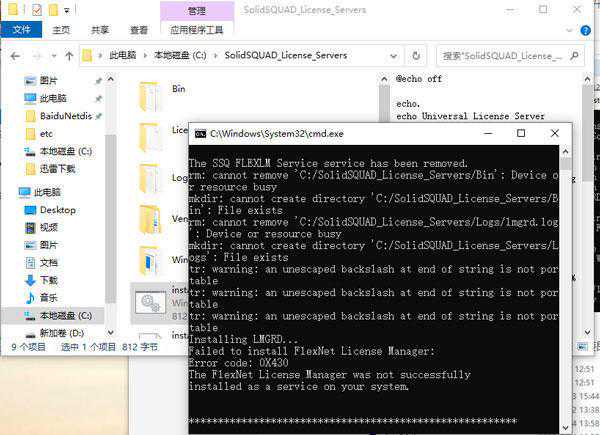Collapse the 此电脑 tree node
Screen dimensions: 600x435
(x=10, y=192)
